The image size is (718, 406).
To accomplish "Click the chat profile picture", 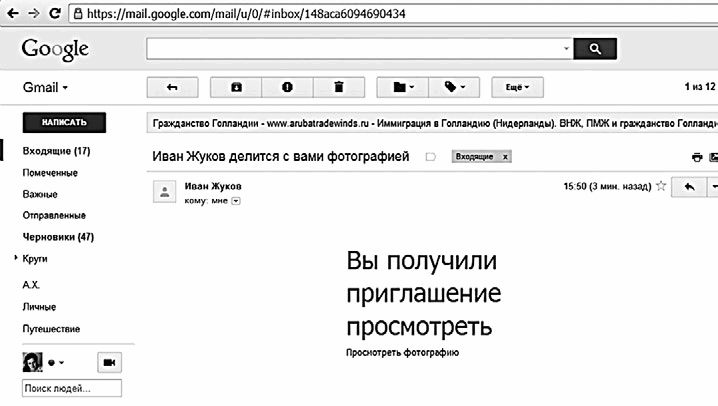I will (x=33, y=363).
